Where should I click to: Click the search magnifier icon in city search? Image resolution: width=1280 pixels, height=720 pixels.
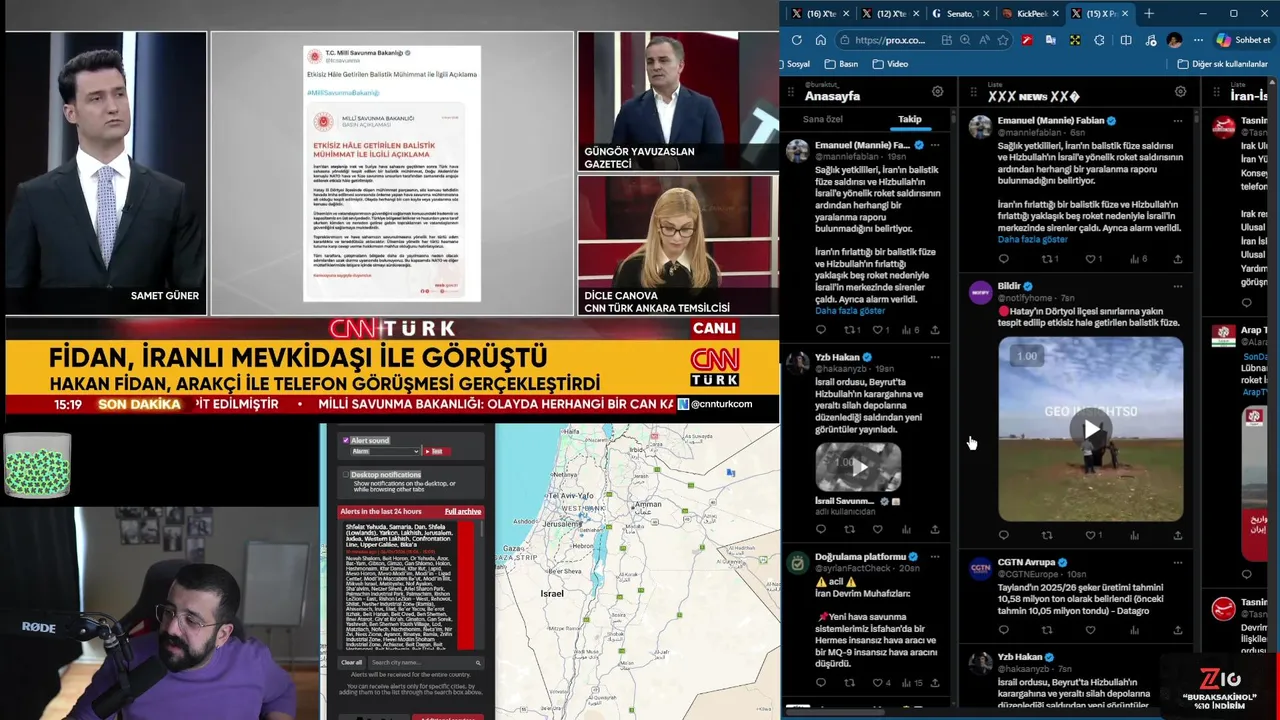tap(478, 663)
